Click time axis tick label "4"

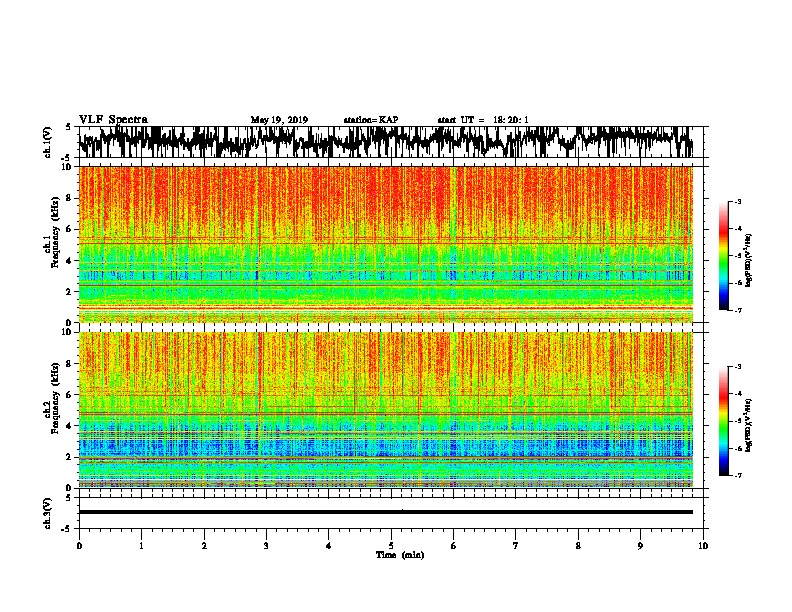click(329, 546)
